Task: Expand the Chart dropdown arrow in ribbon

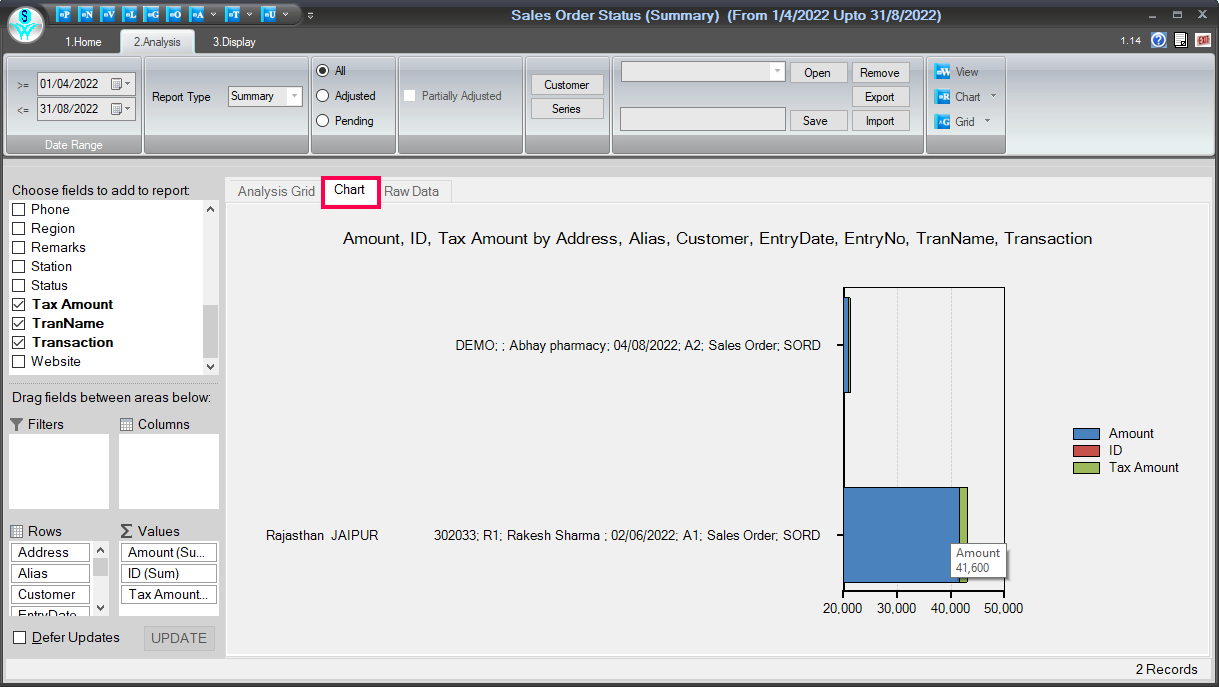Action: tap(993, 96)
